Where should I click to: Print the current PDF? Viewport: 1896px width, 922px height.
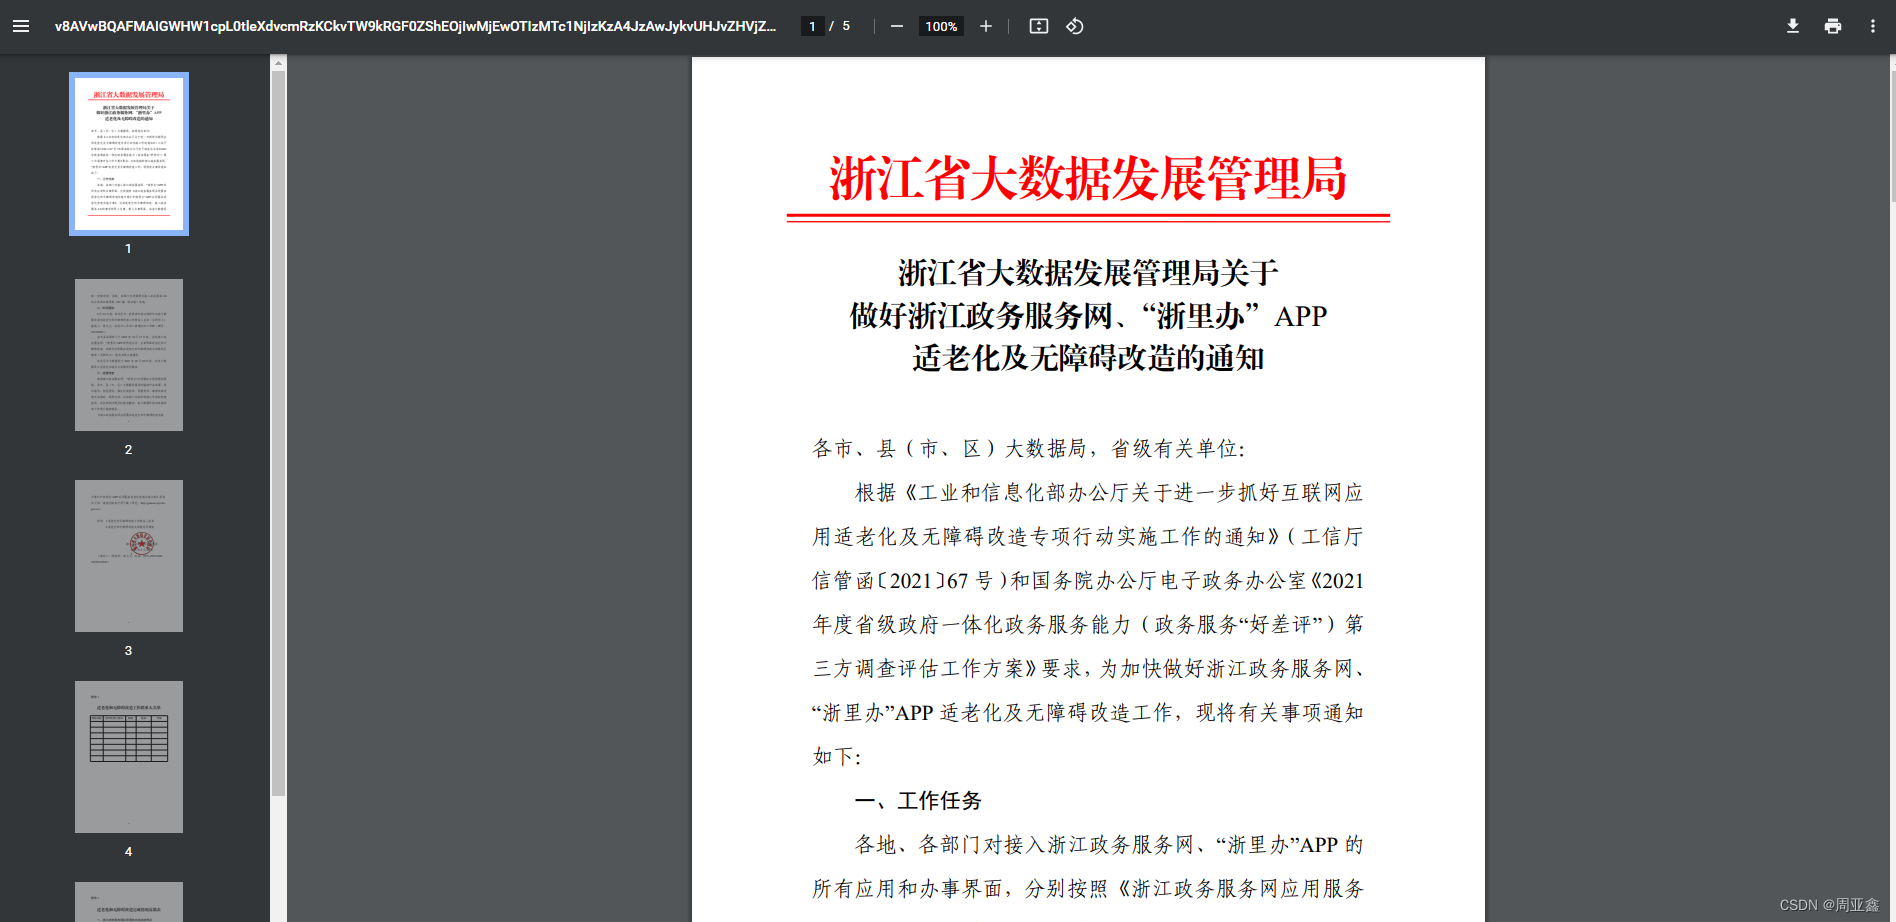pyautogui.click(x=1832, y=26)
